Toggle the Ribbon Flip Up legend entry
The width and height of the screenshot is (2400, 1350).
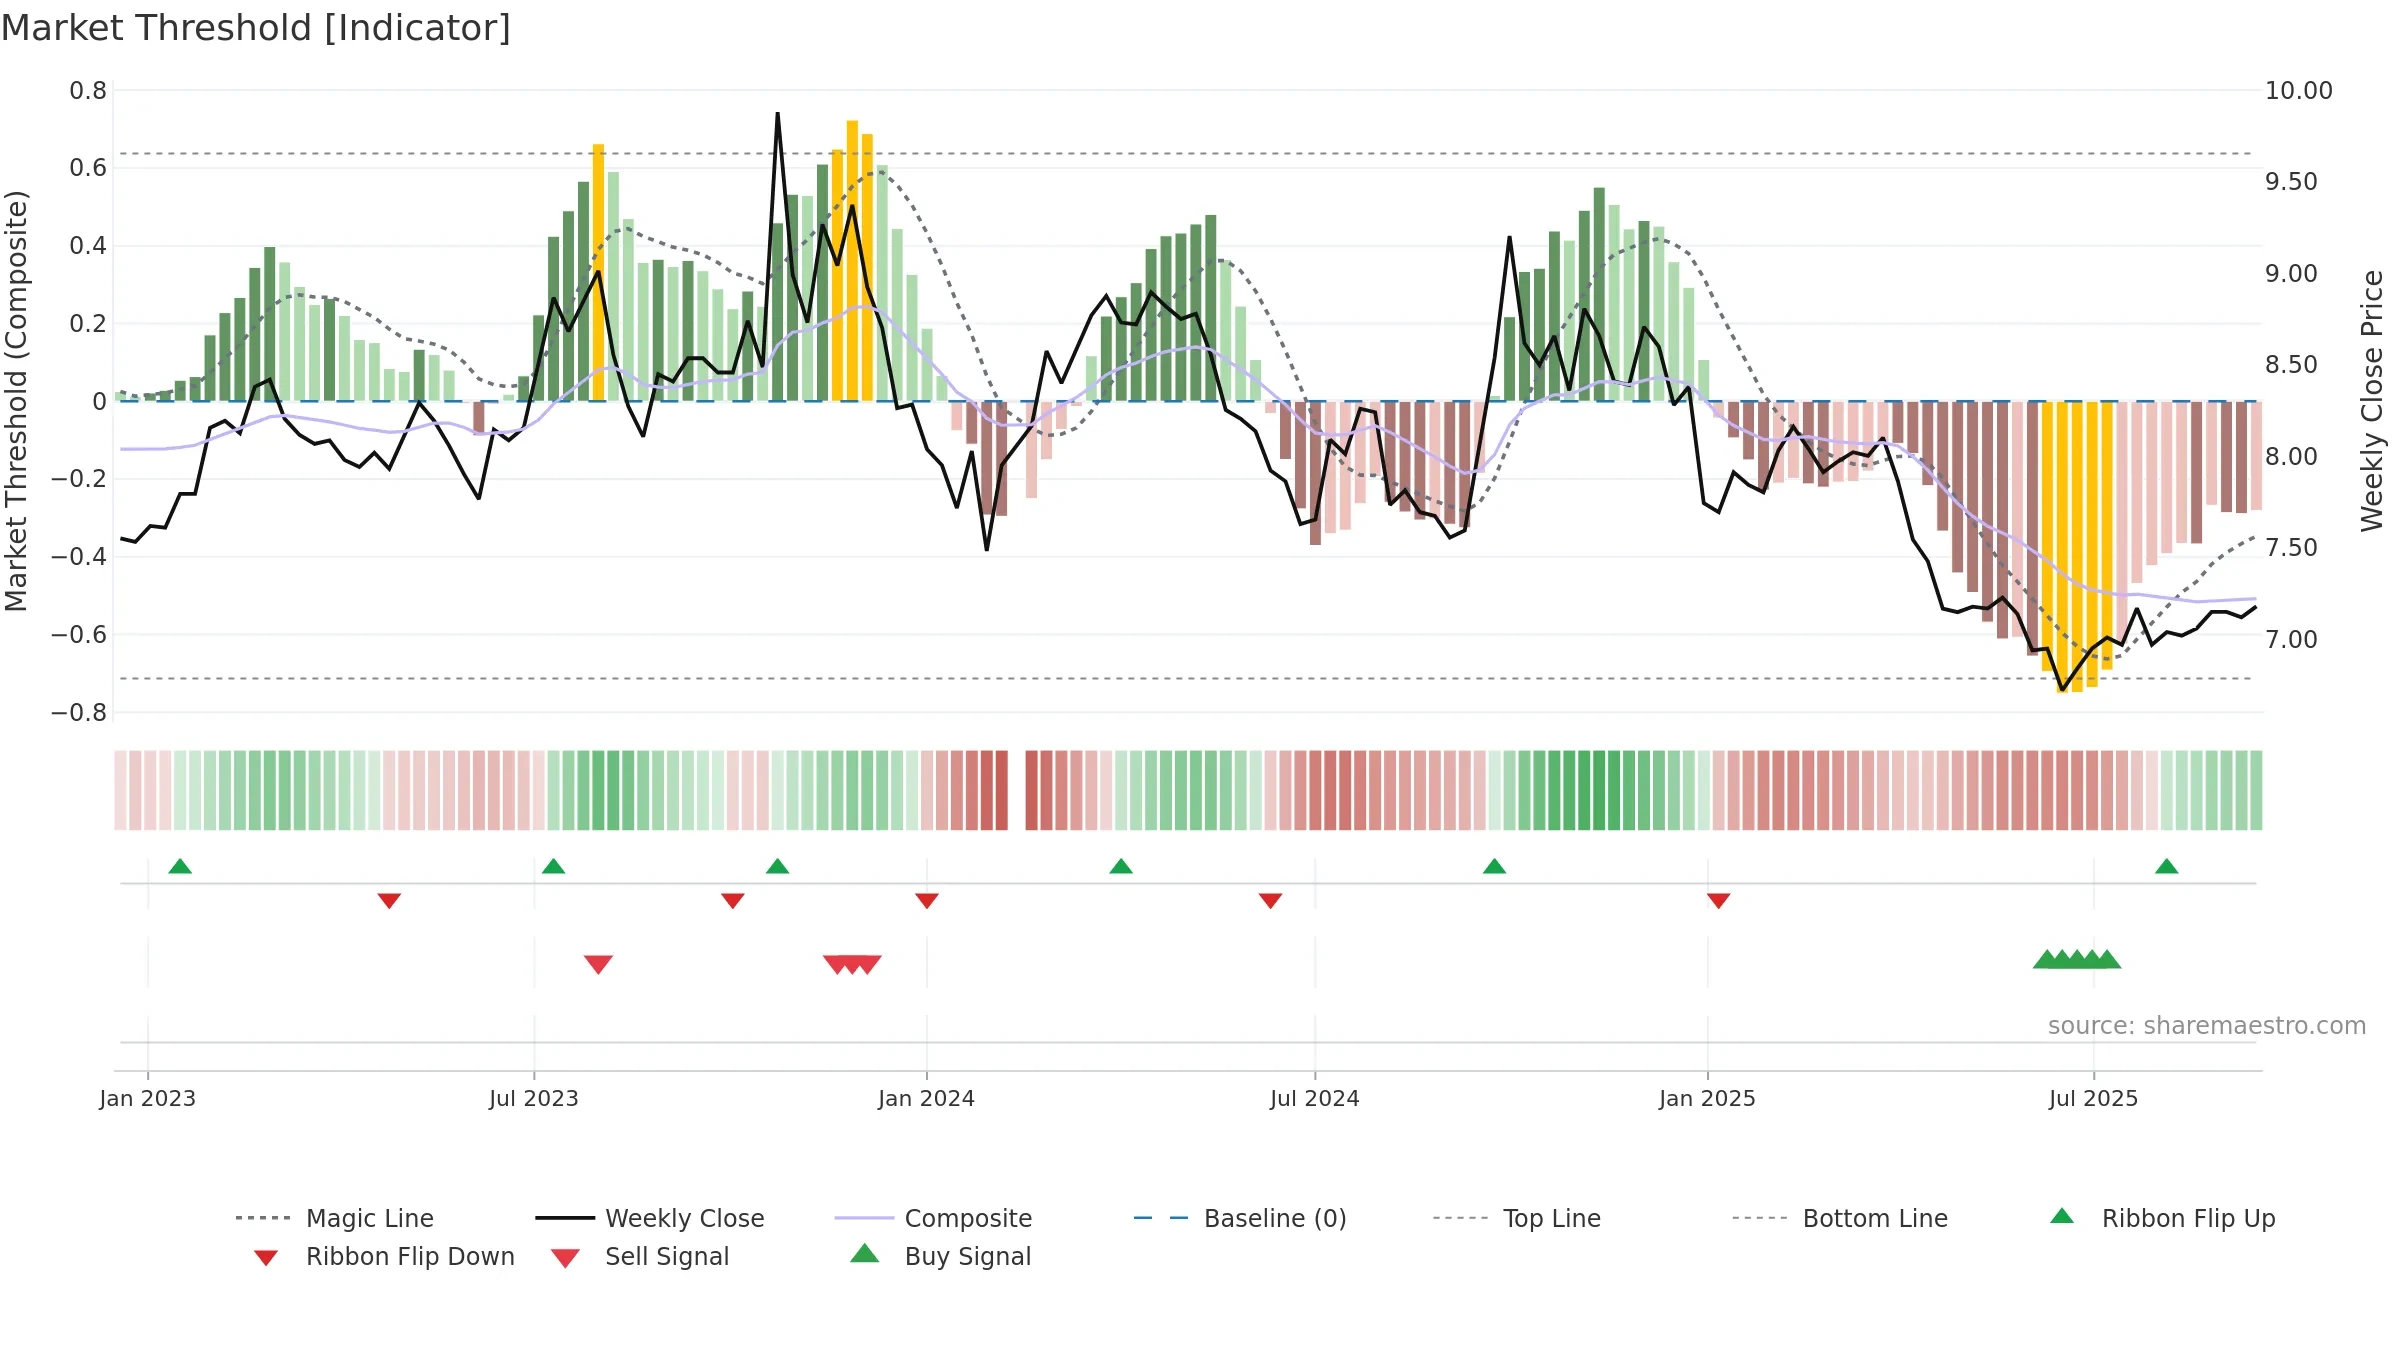pos(2162,1218)
